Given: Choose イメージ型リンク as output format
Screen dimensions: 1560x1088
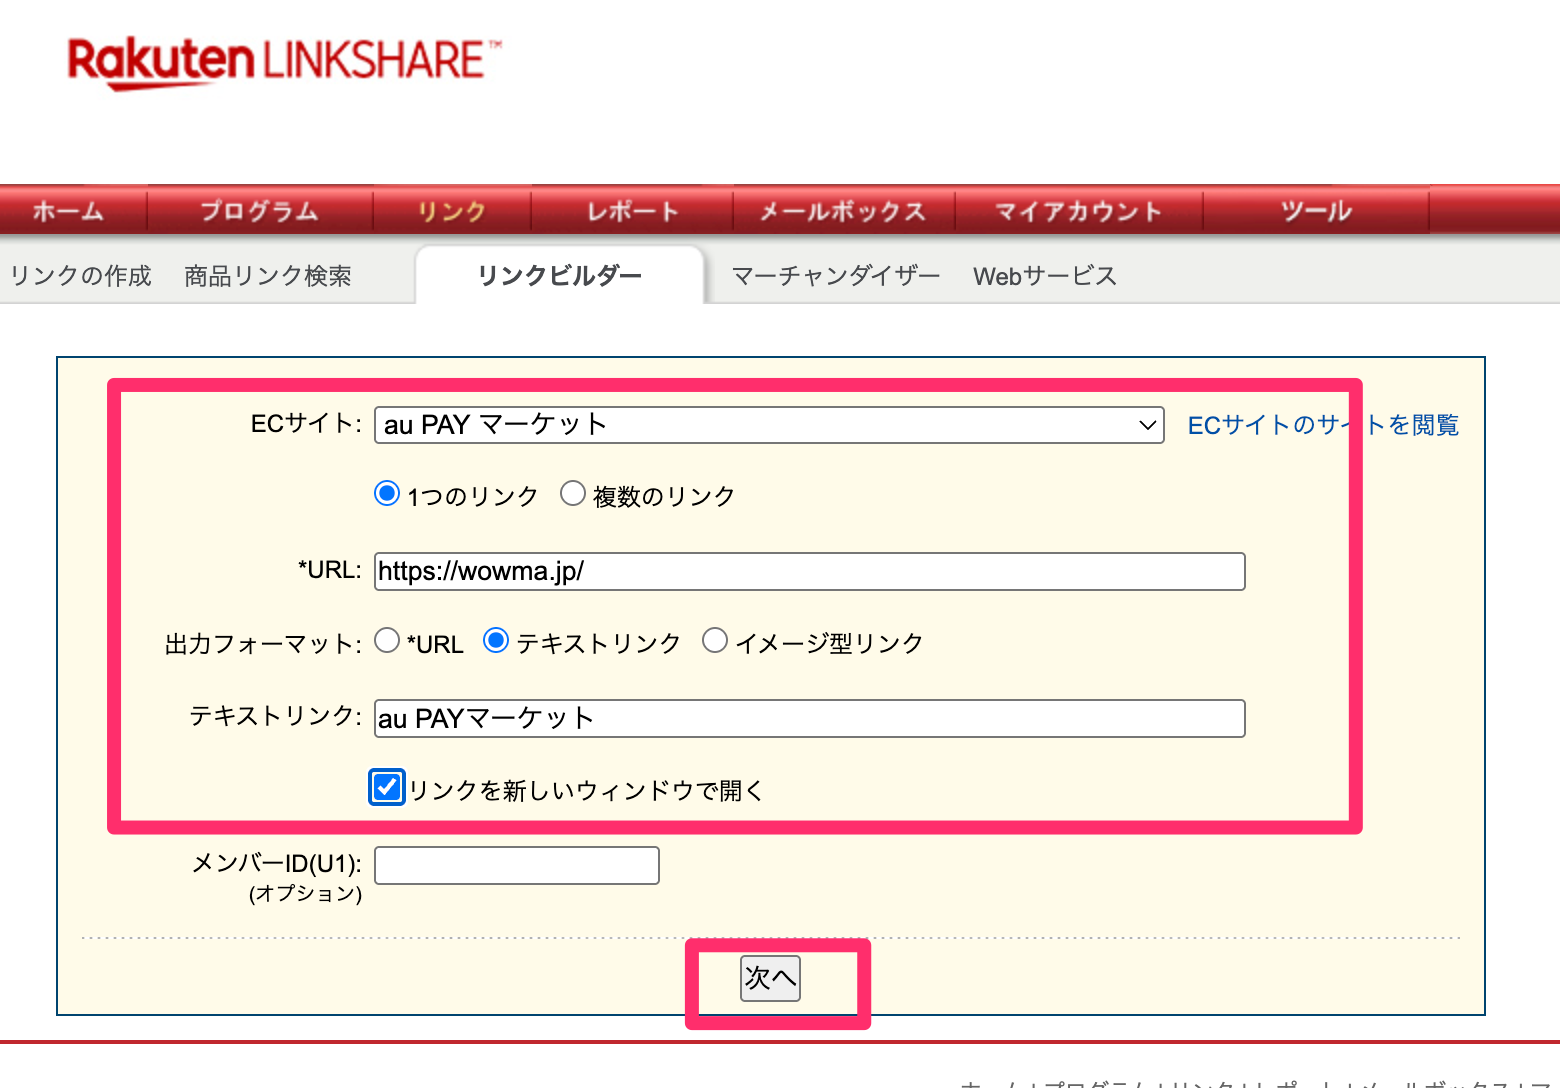Looking at the screenshot, I should [x=715, y=641].
